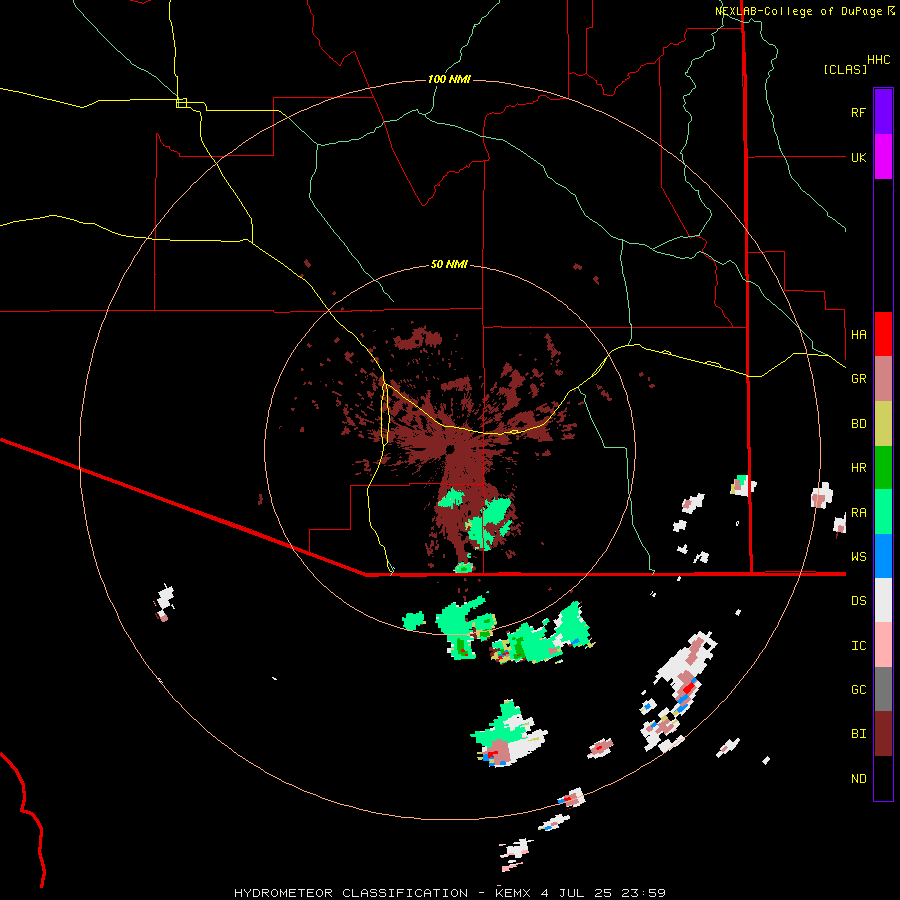Click the RA legend label
The height and width of the screenshot is (900, 900).
point(858,513)
